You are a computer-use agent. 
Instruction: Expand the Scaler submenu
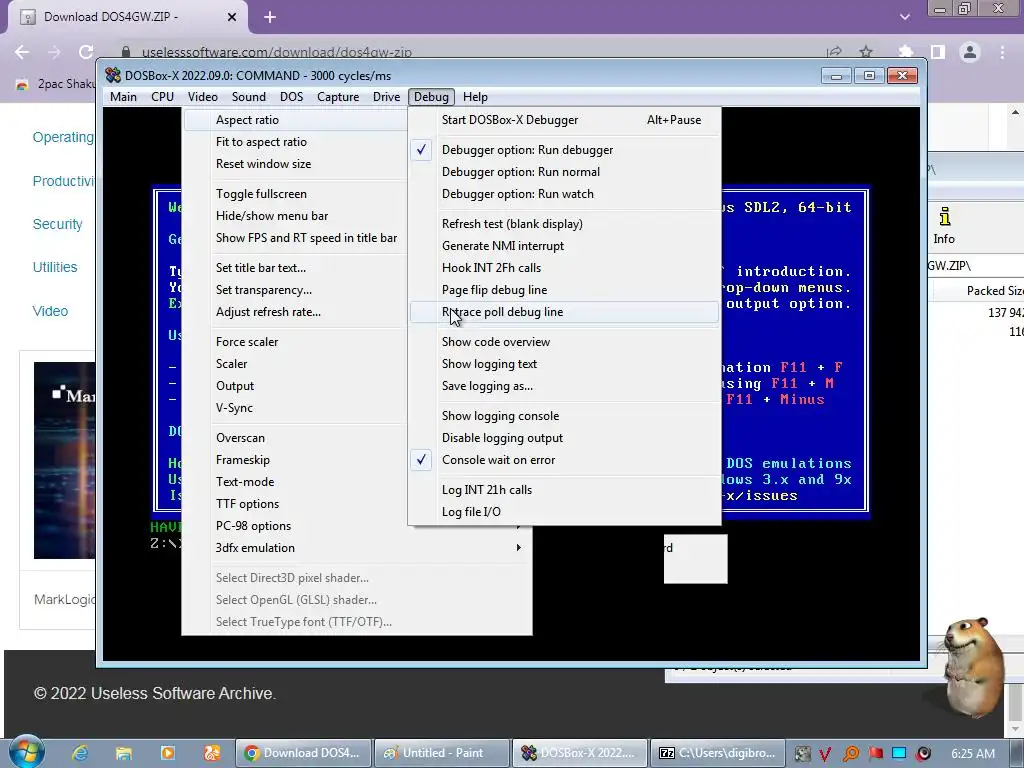pos(296,364)
